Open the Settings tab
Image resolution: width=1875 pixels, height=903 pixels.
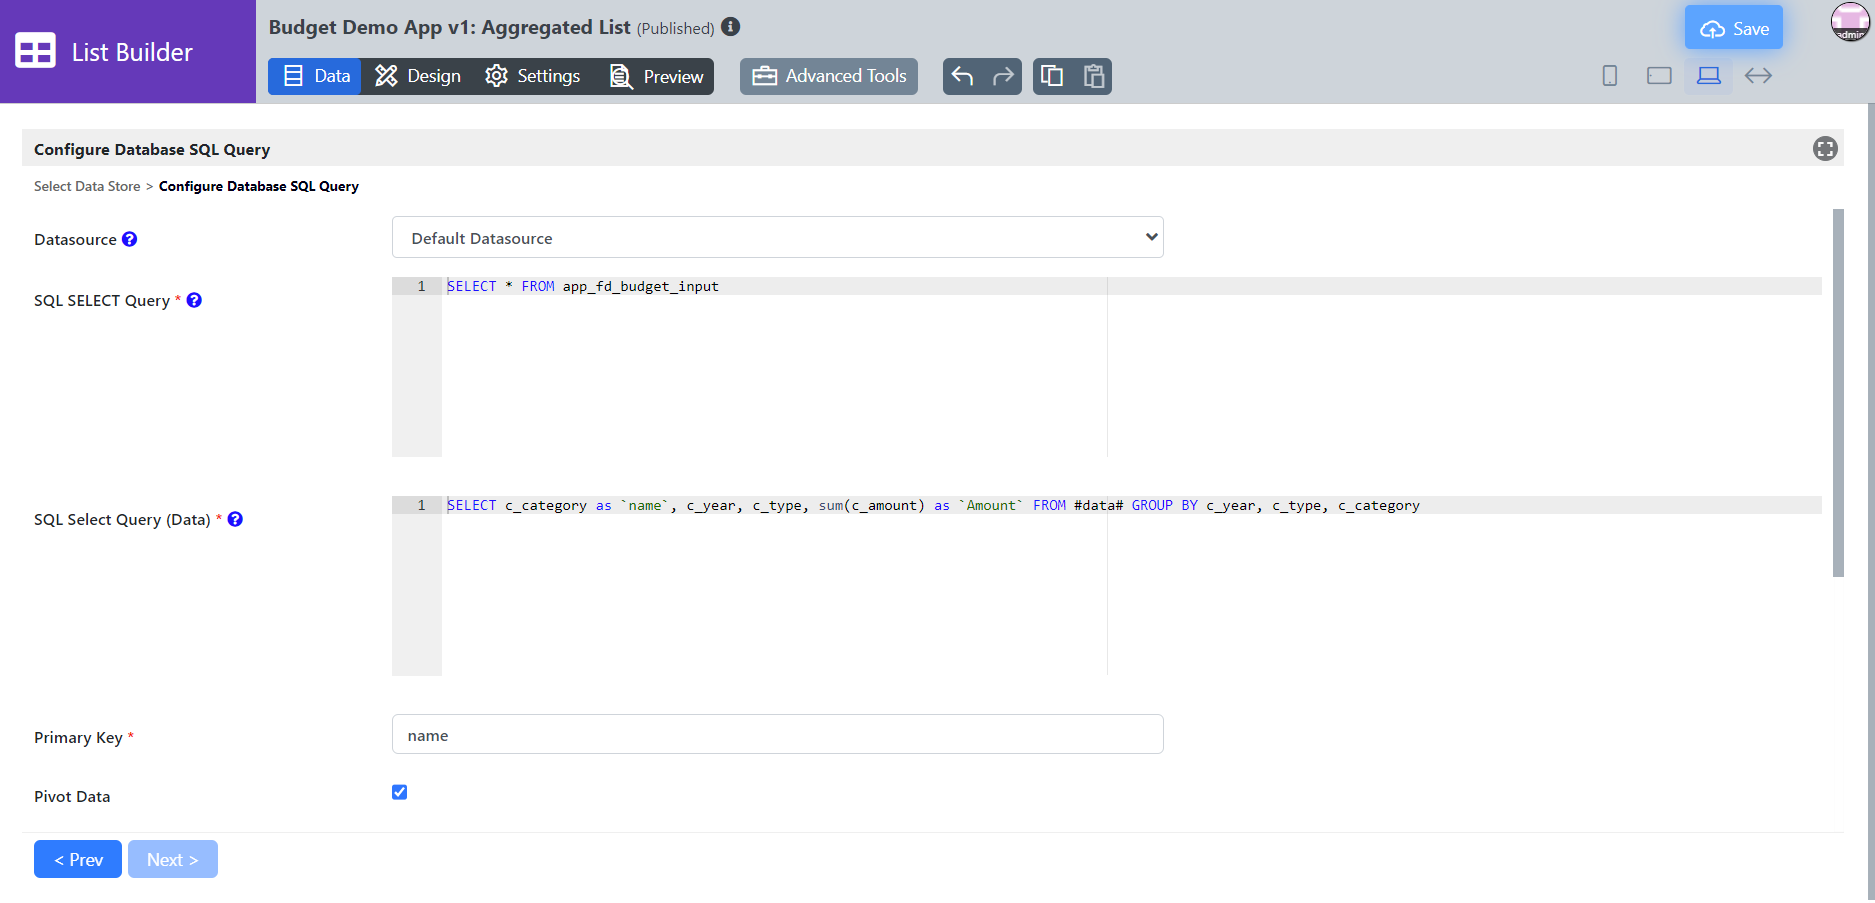click(533, 76)
